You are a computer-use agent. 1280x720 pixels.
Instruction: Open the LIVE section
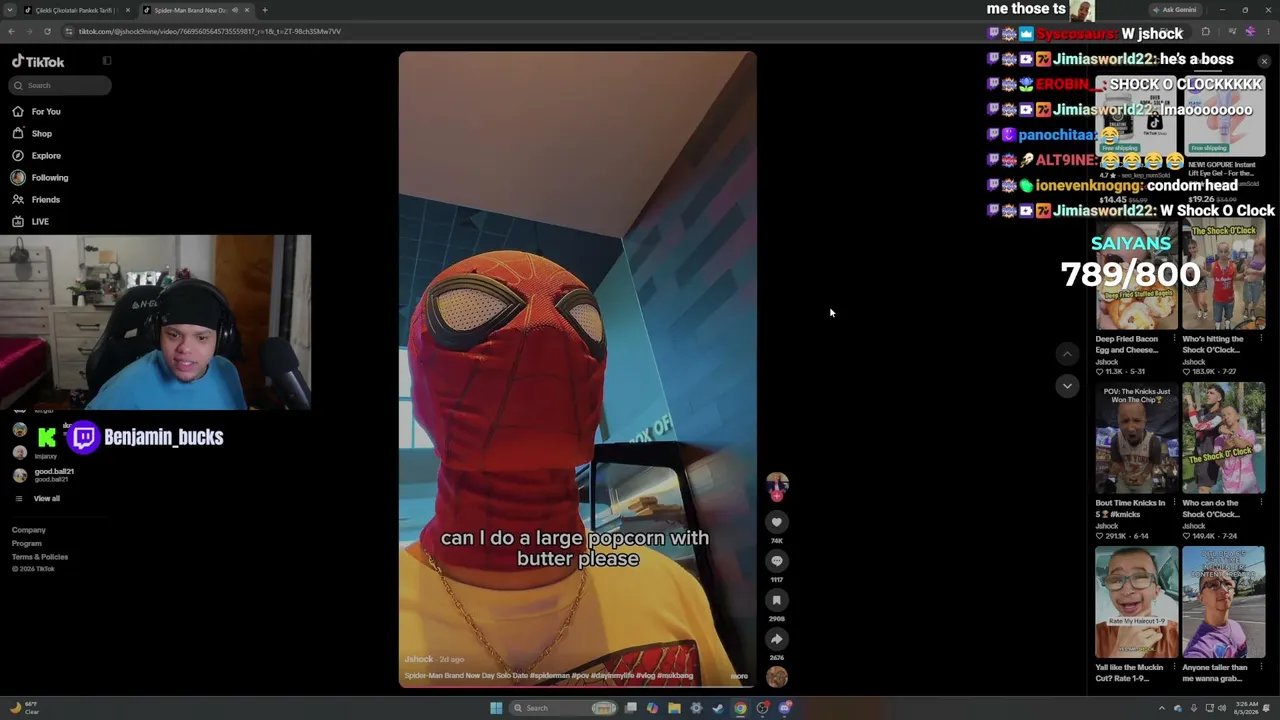[x=30, y=221]
